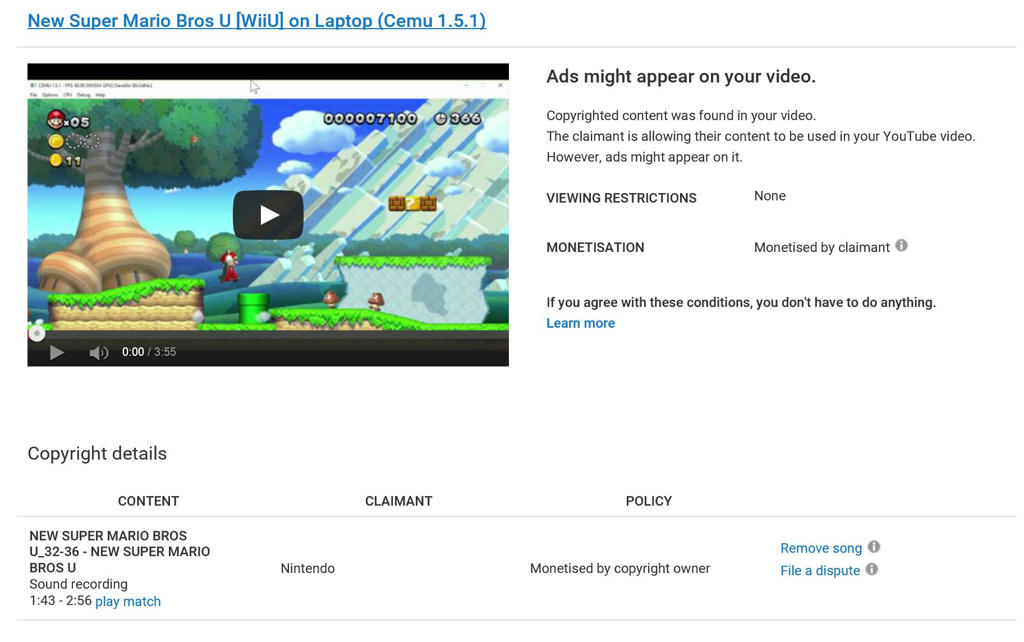Viewport: 1024px width, 642px height.
Task: Choose File a dispute
Action: click(818, 570)
